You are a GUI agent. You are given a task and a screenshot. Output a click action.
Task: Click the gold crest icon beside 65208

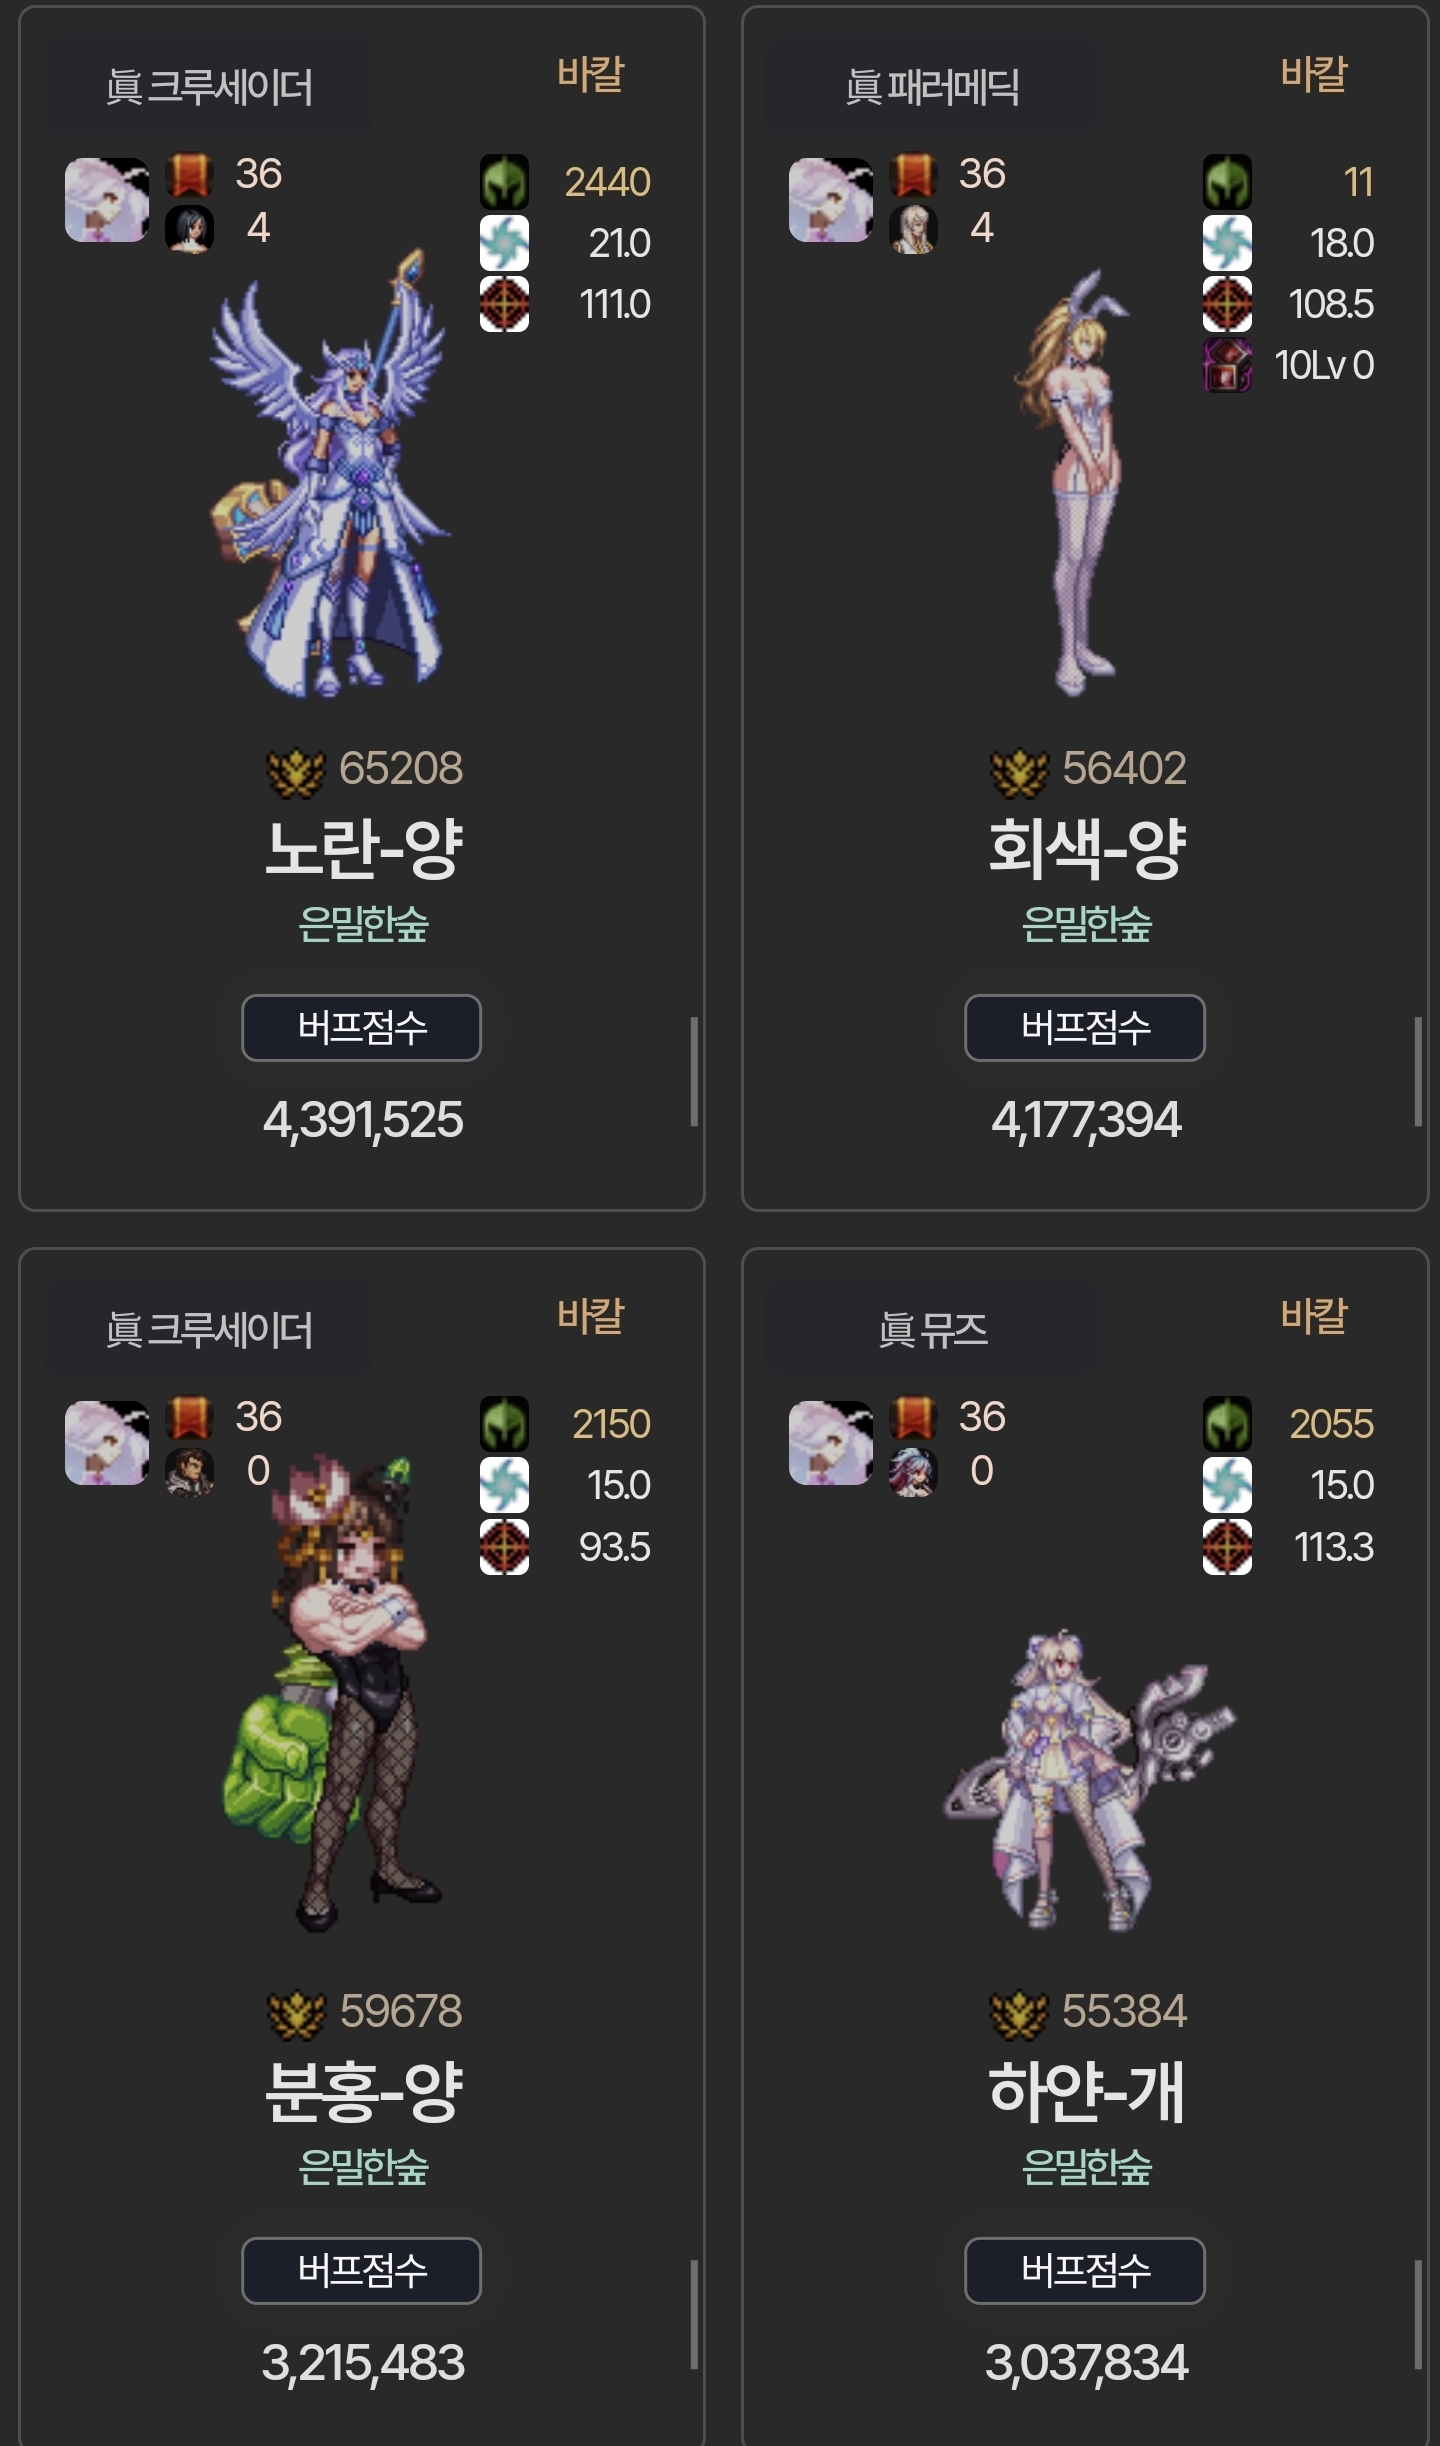[x=296, y=771]
